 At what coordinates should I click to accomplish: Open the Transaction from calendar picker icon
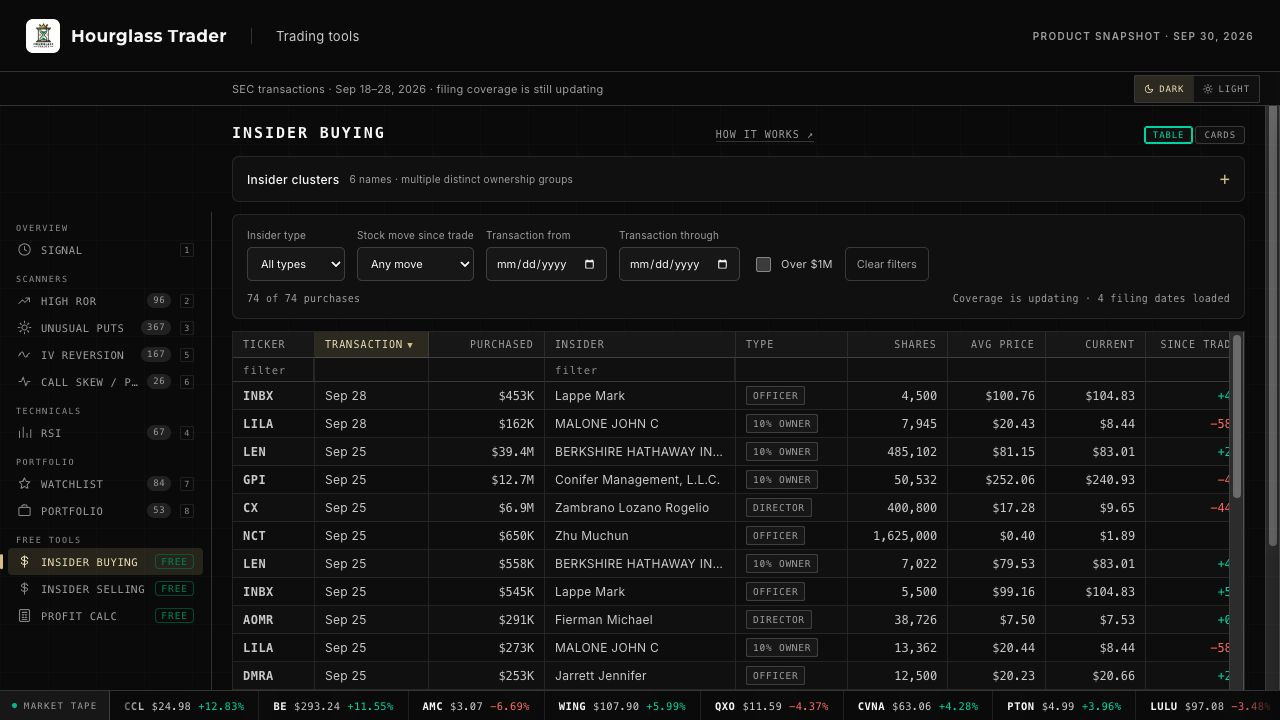point(589,264)
